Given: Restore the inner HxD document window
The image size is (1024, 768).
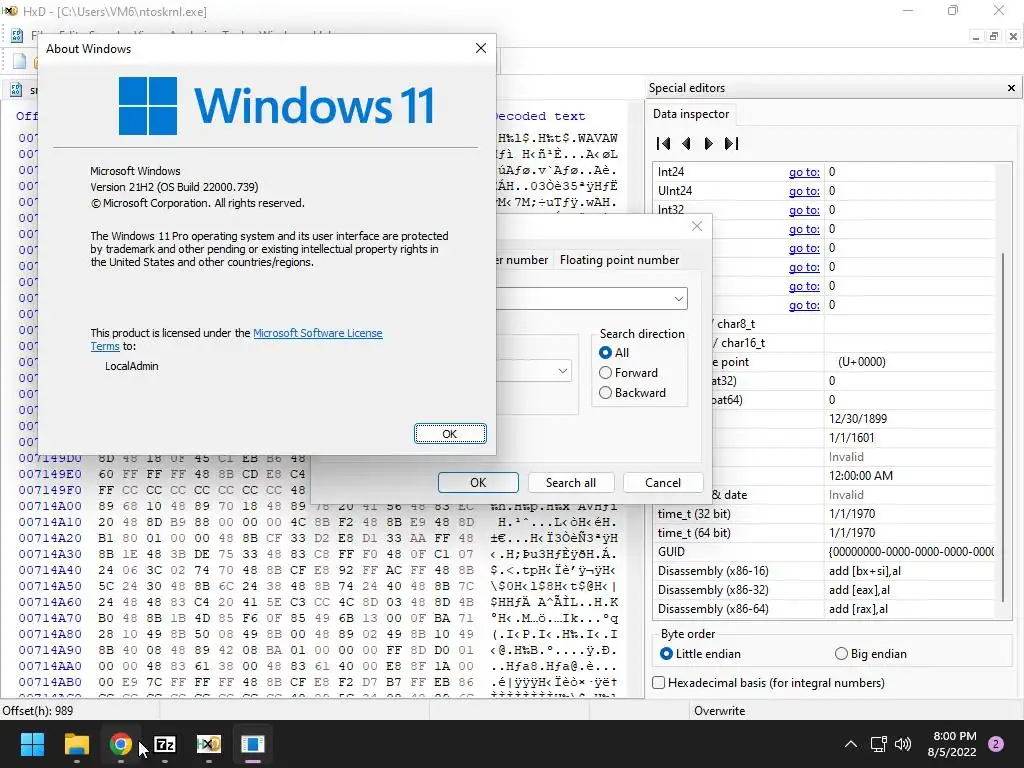Looking at the screenshot, I should (993, 37).
